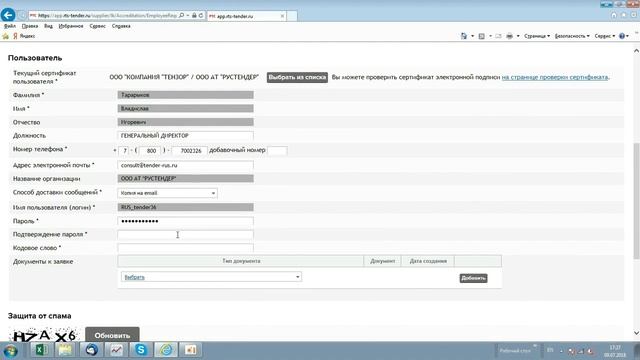Click the Пароль field

(185, 221)
